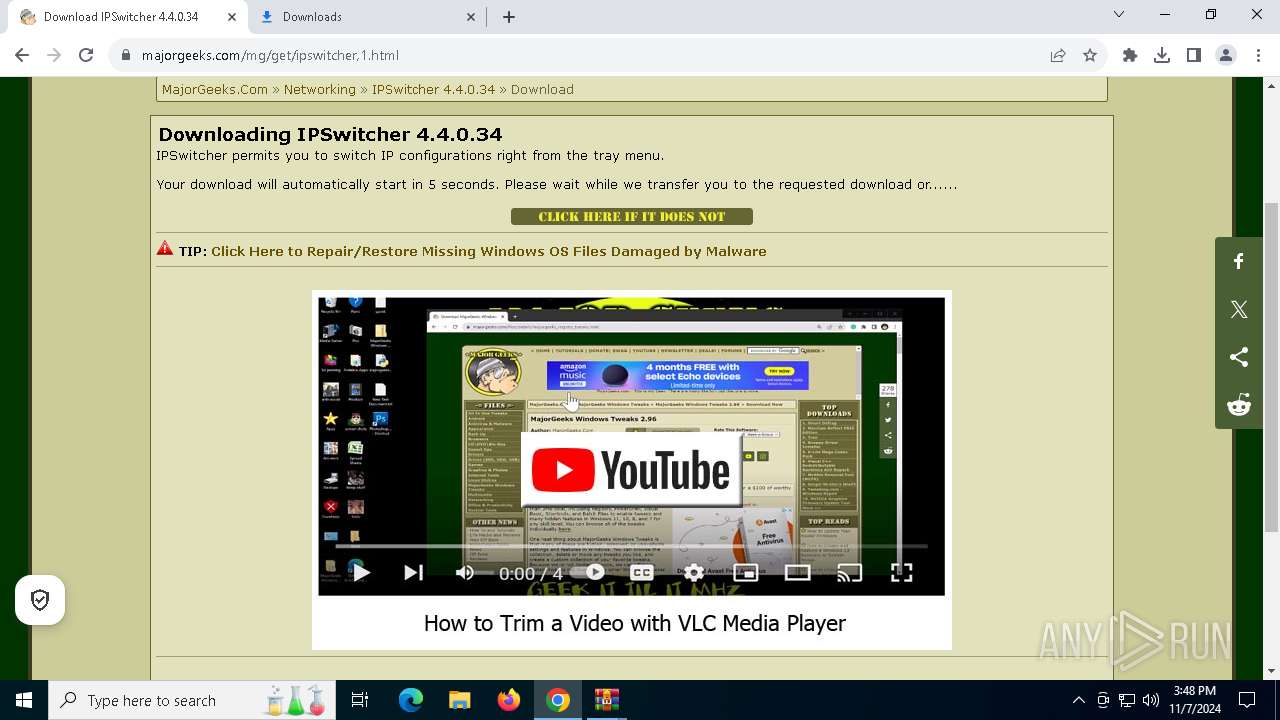Screen dimensions: 1280x720
Task: Open Networking breadcrumb link
Action: pyautogui.click(x=320, y=89)
